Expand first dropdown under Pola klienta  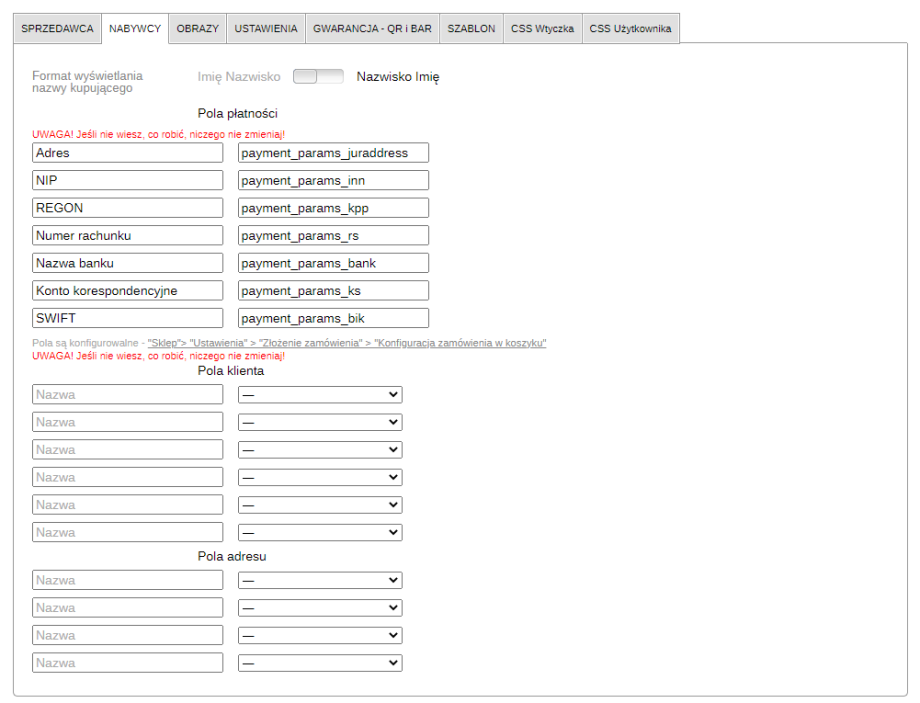point(320,395)
